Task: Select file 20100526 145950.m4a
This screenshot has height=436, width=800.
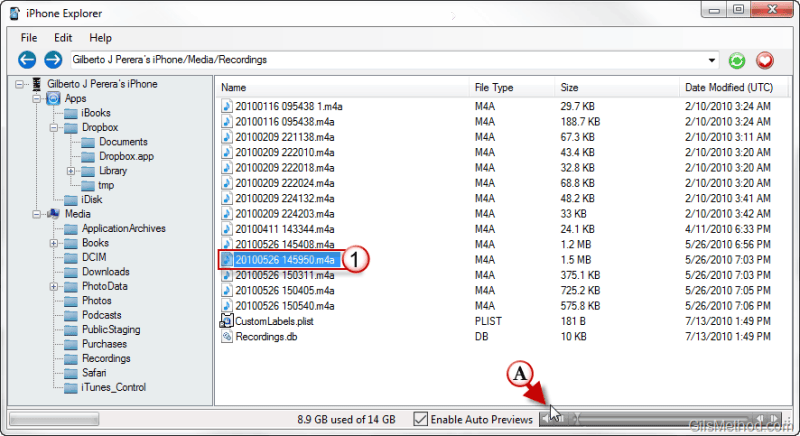Action: [285, 260]
